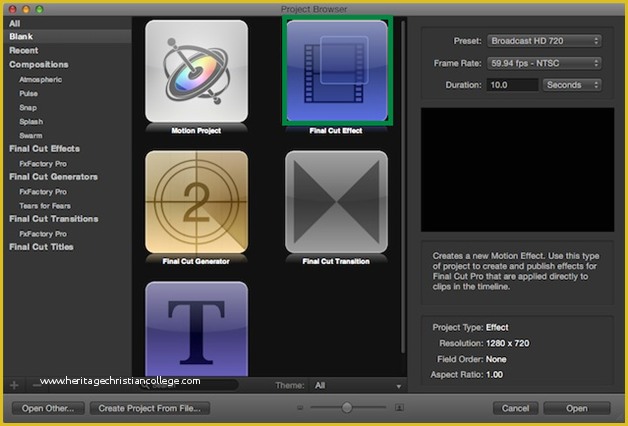Select the Final Cut Generators category
628x426 pixels.
[x=53, y=177]
